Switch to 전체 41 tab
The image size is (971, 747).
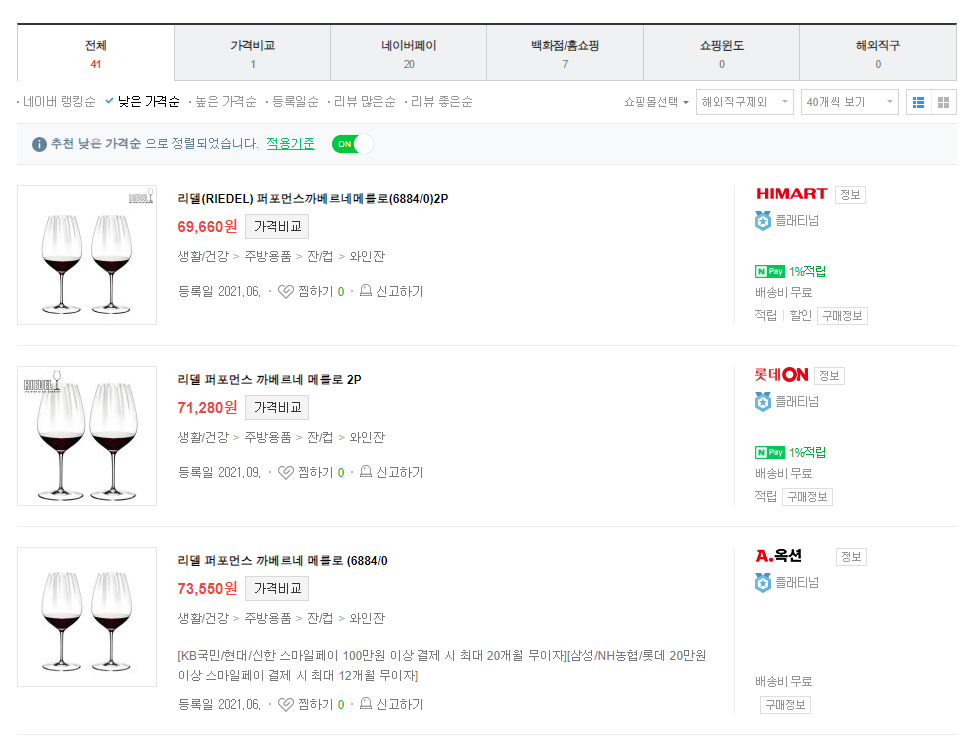(x=96, y=53)
